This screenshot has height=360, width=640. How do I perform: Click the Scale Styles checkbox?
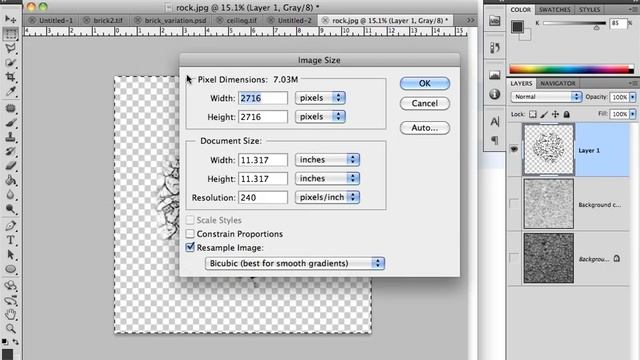pyautogui.click(x=190, y=220)
